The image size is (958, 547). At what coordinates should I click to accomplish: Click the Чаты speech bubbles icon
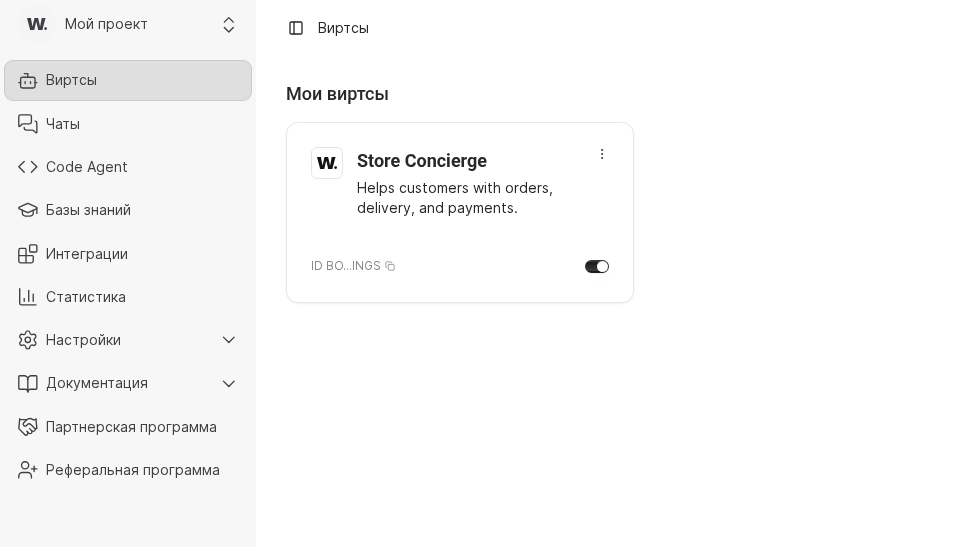(x=28, y=124)
